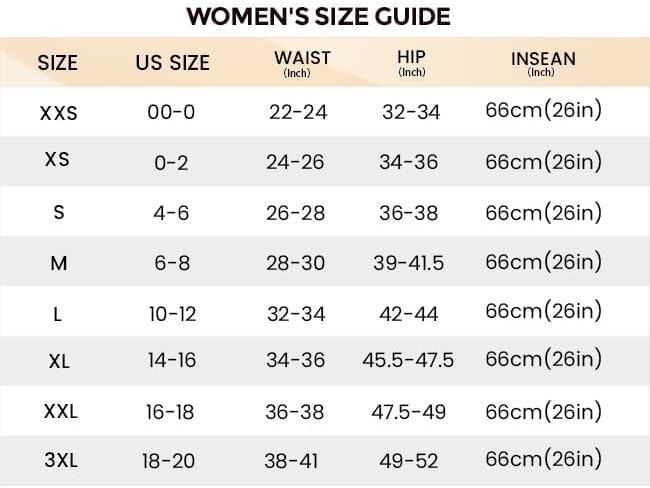This screenshot has width=650, height=488.
Task: Click the US size 00-0 cell
Action: [x=171, y=112]
